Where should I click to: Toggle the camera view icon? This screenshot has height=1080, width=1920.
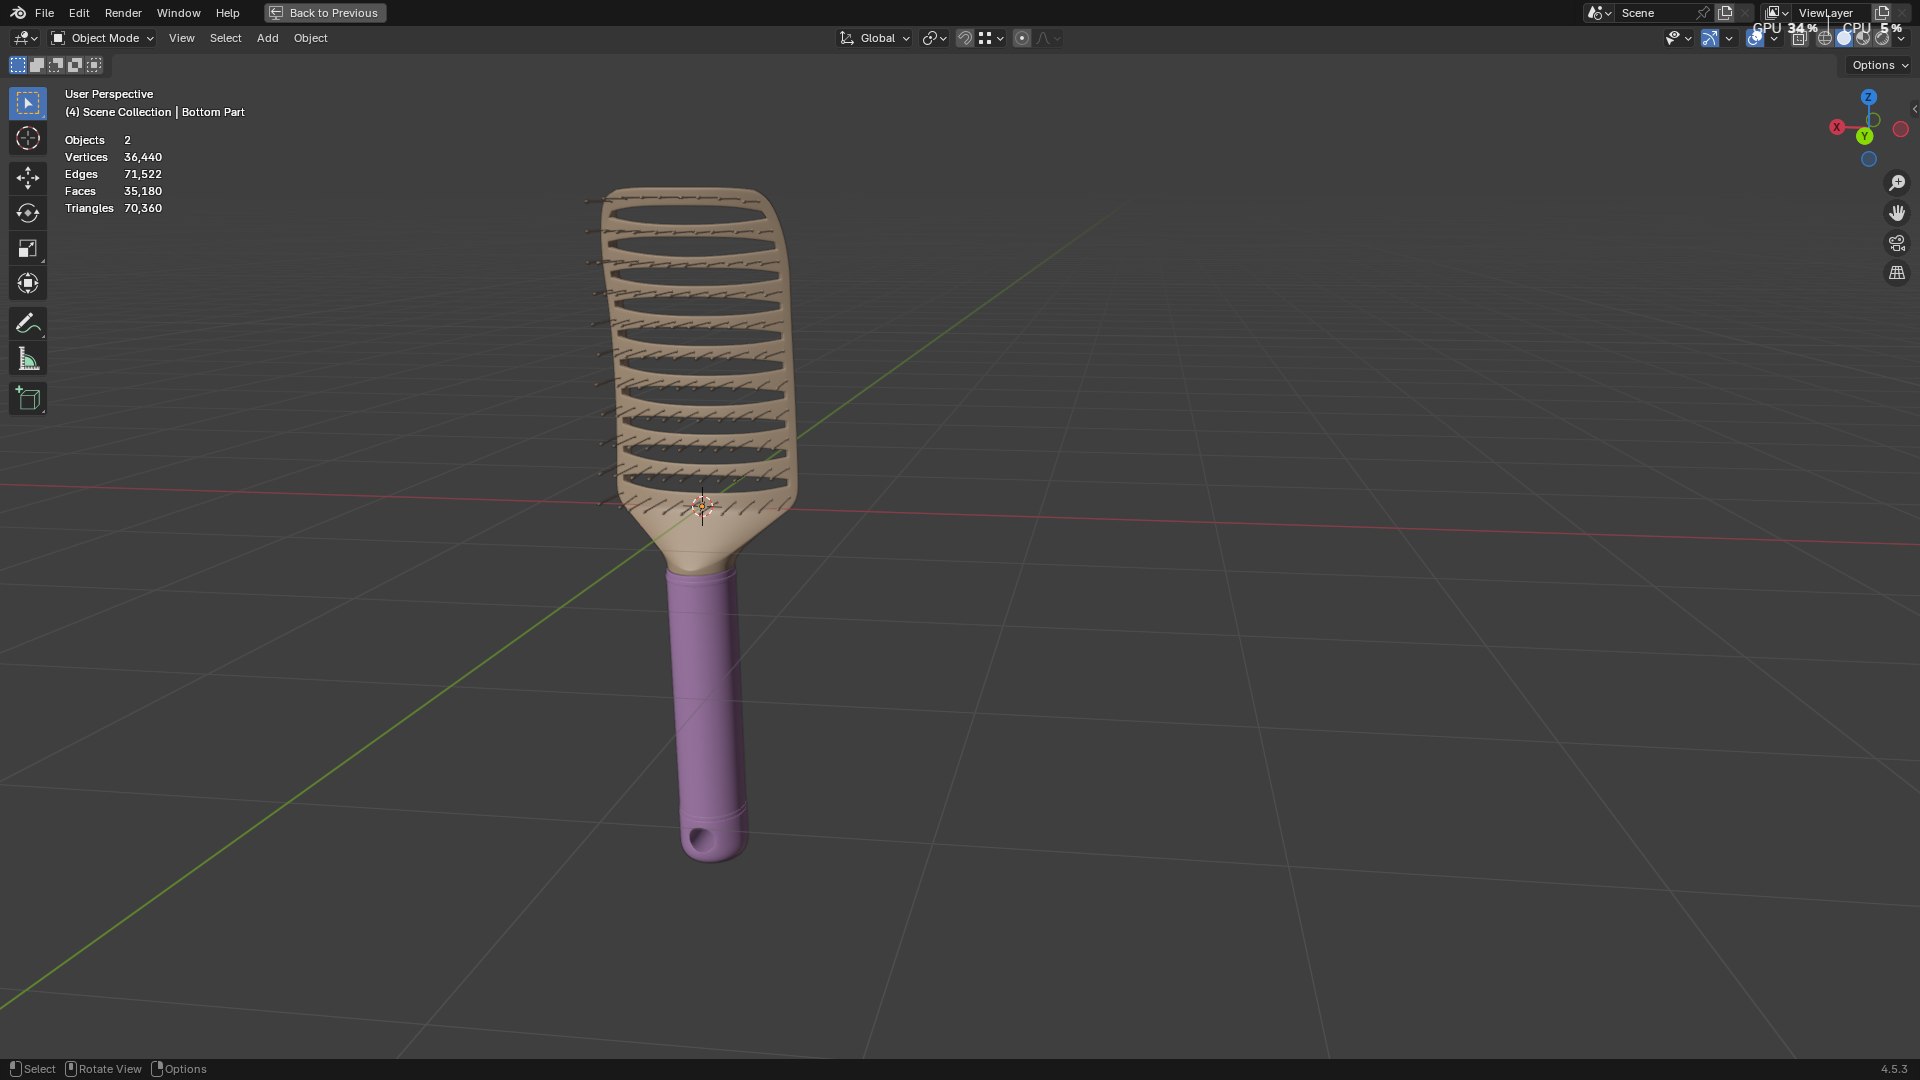(x=1897, y=243)
